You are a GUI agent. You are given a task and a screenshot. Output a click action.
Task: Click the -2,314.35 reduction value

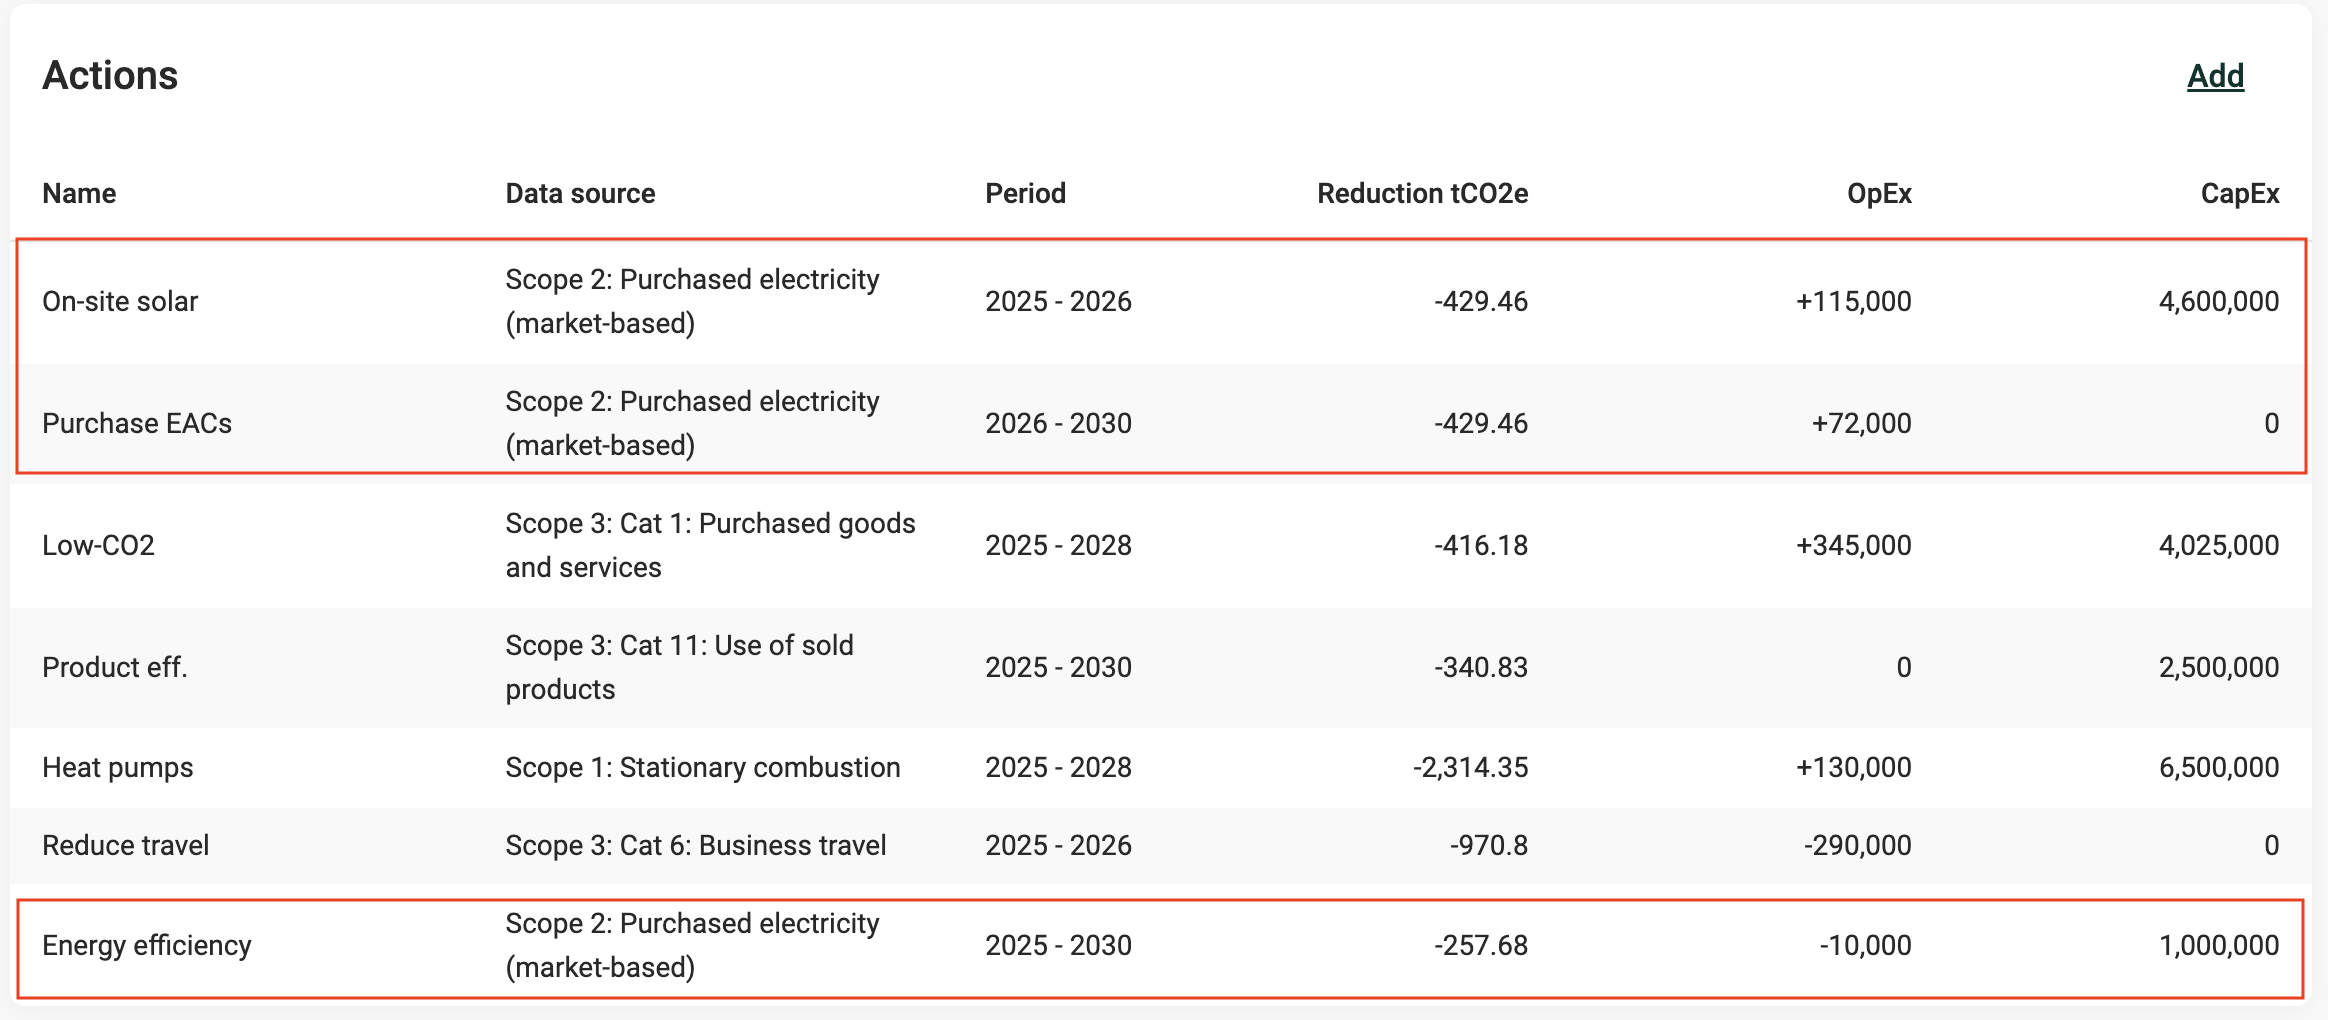(1470, 767)
